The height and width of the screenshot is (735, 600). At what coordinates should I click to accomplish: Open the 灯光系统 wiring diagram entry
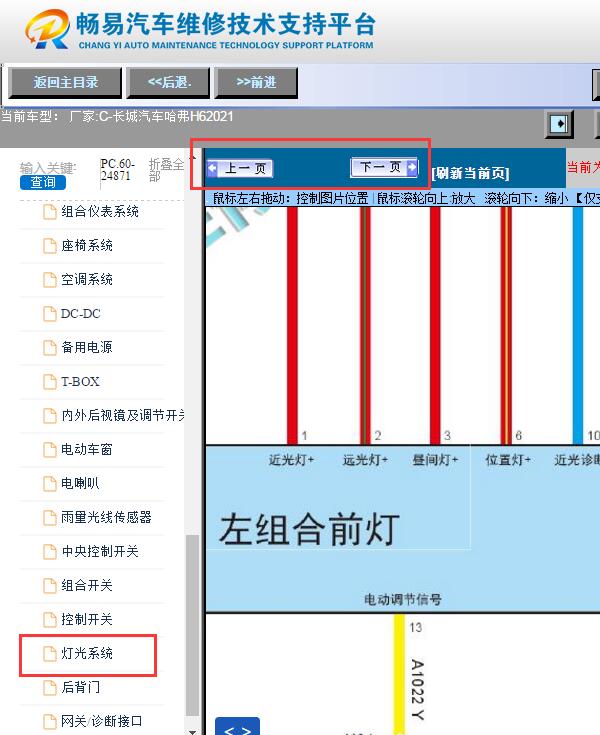87,653
